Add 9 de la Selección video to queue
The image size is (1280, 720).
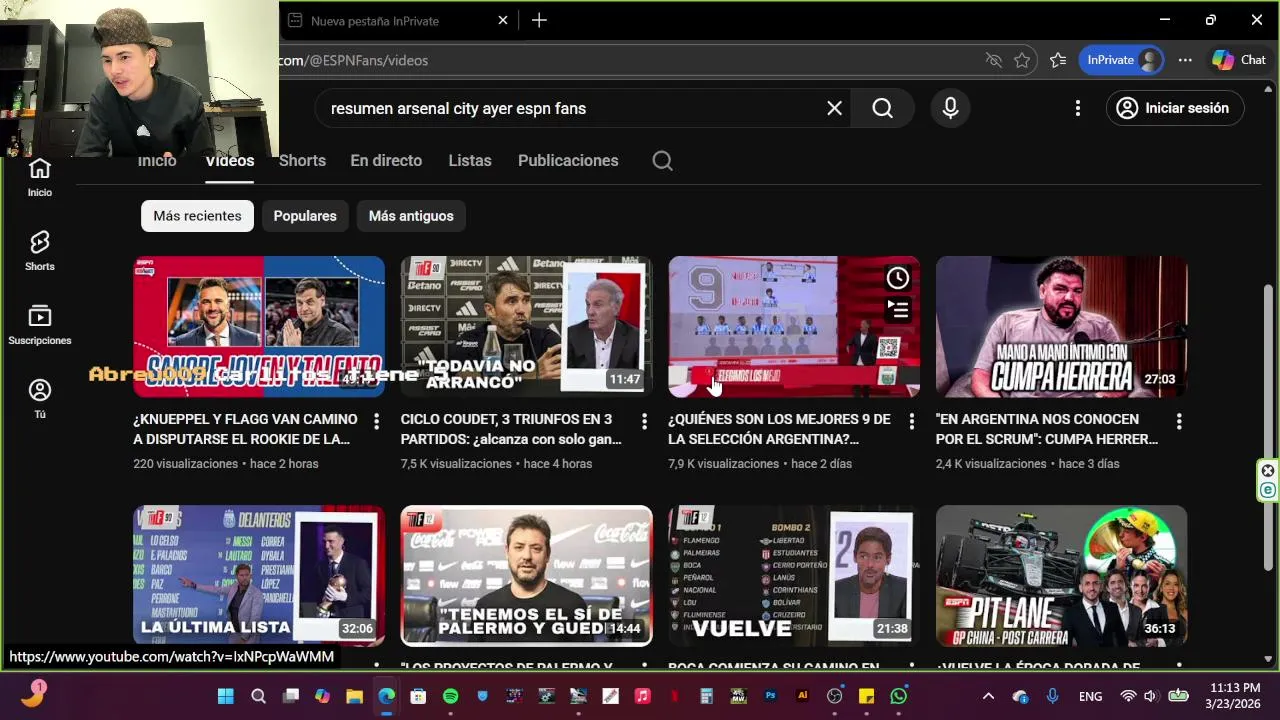(x=898, y=310)
